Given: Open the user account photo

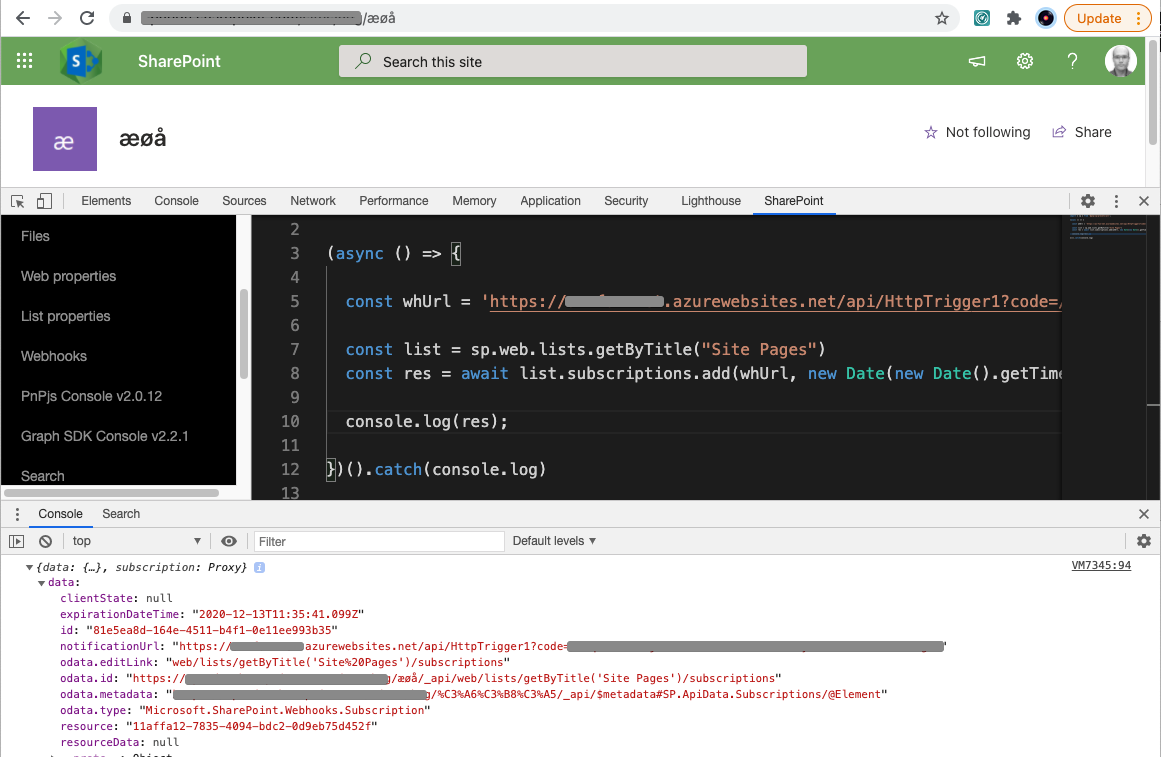Looking at the screenshot, I should coord(1120,61).
